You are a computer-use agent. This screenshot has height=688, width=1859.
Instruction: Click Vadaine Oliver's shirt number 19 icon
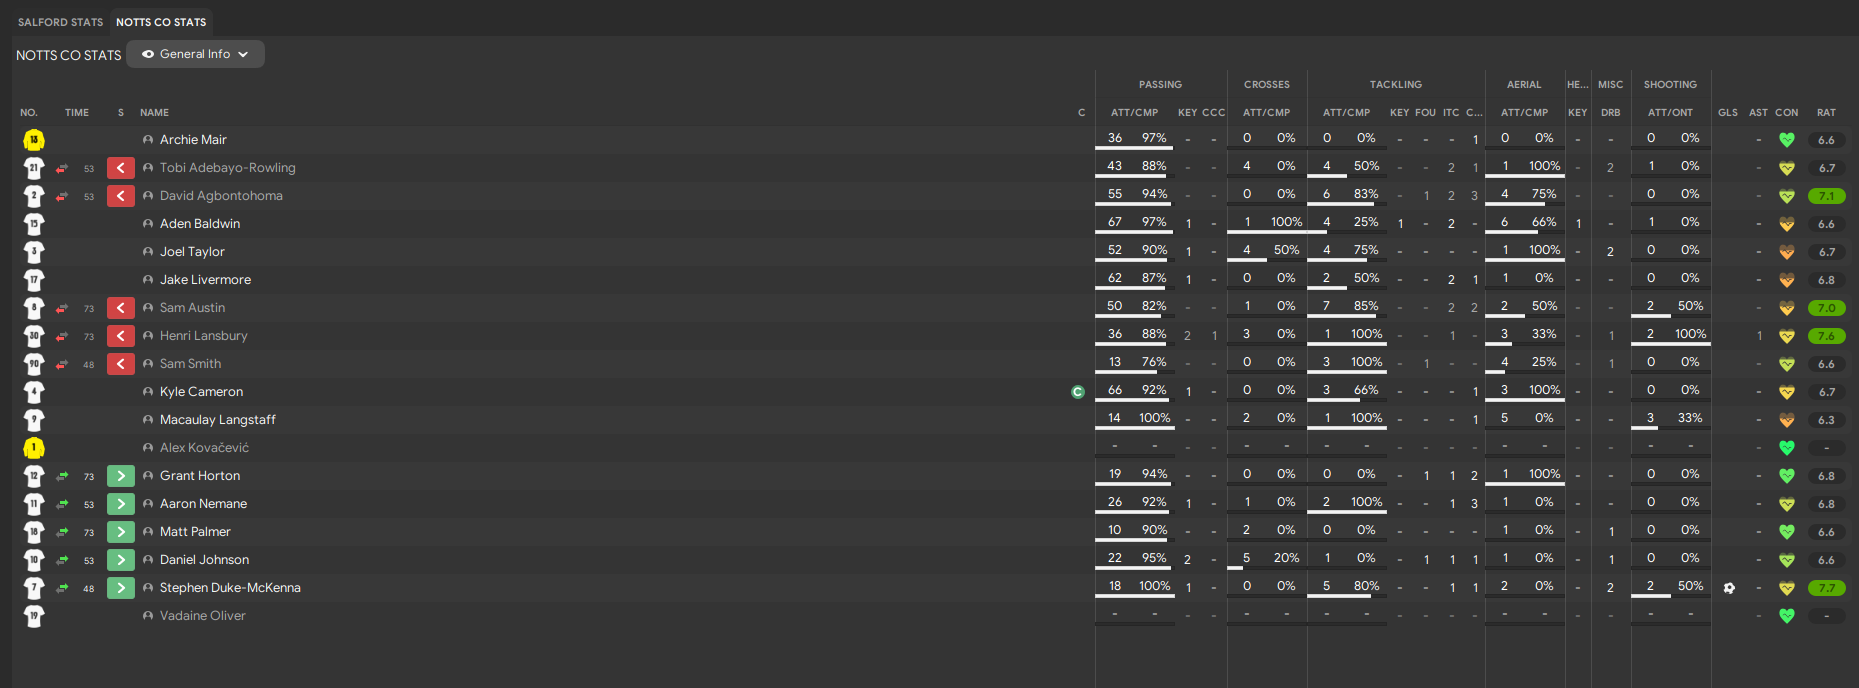point(34,616)
